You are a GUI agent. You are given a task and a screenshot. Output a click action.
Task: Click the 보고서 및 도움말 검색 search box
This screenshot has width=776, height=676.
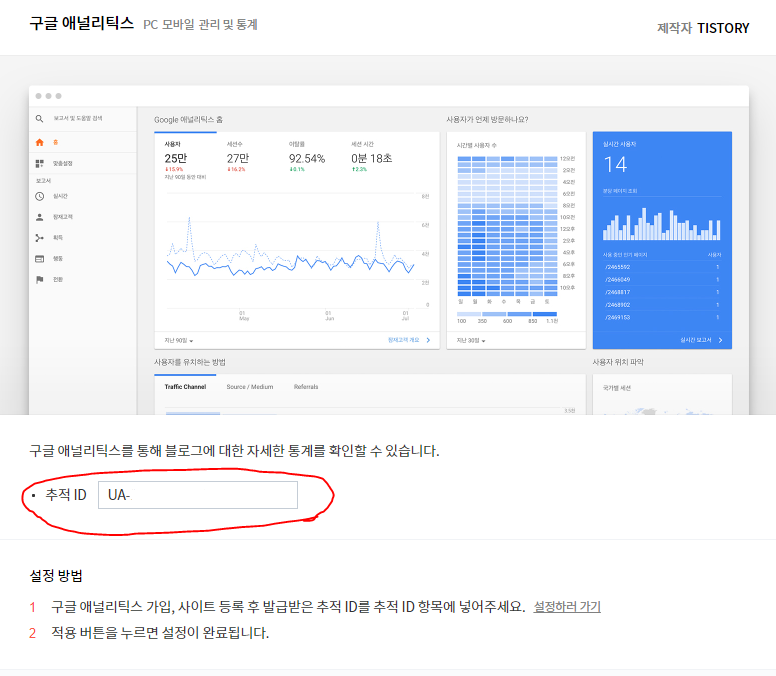coord(78,118)
